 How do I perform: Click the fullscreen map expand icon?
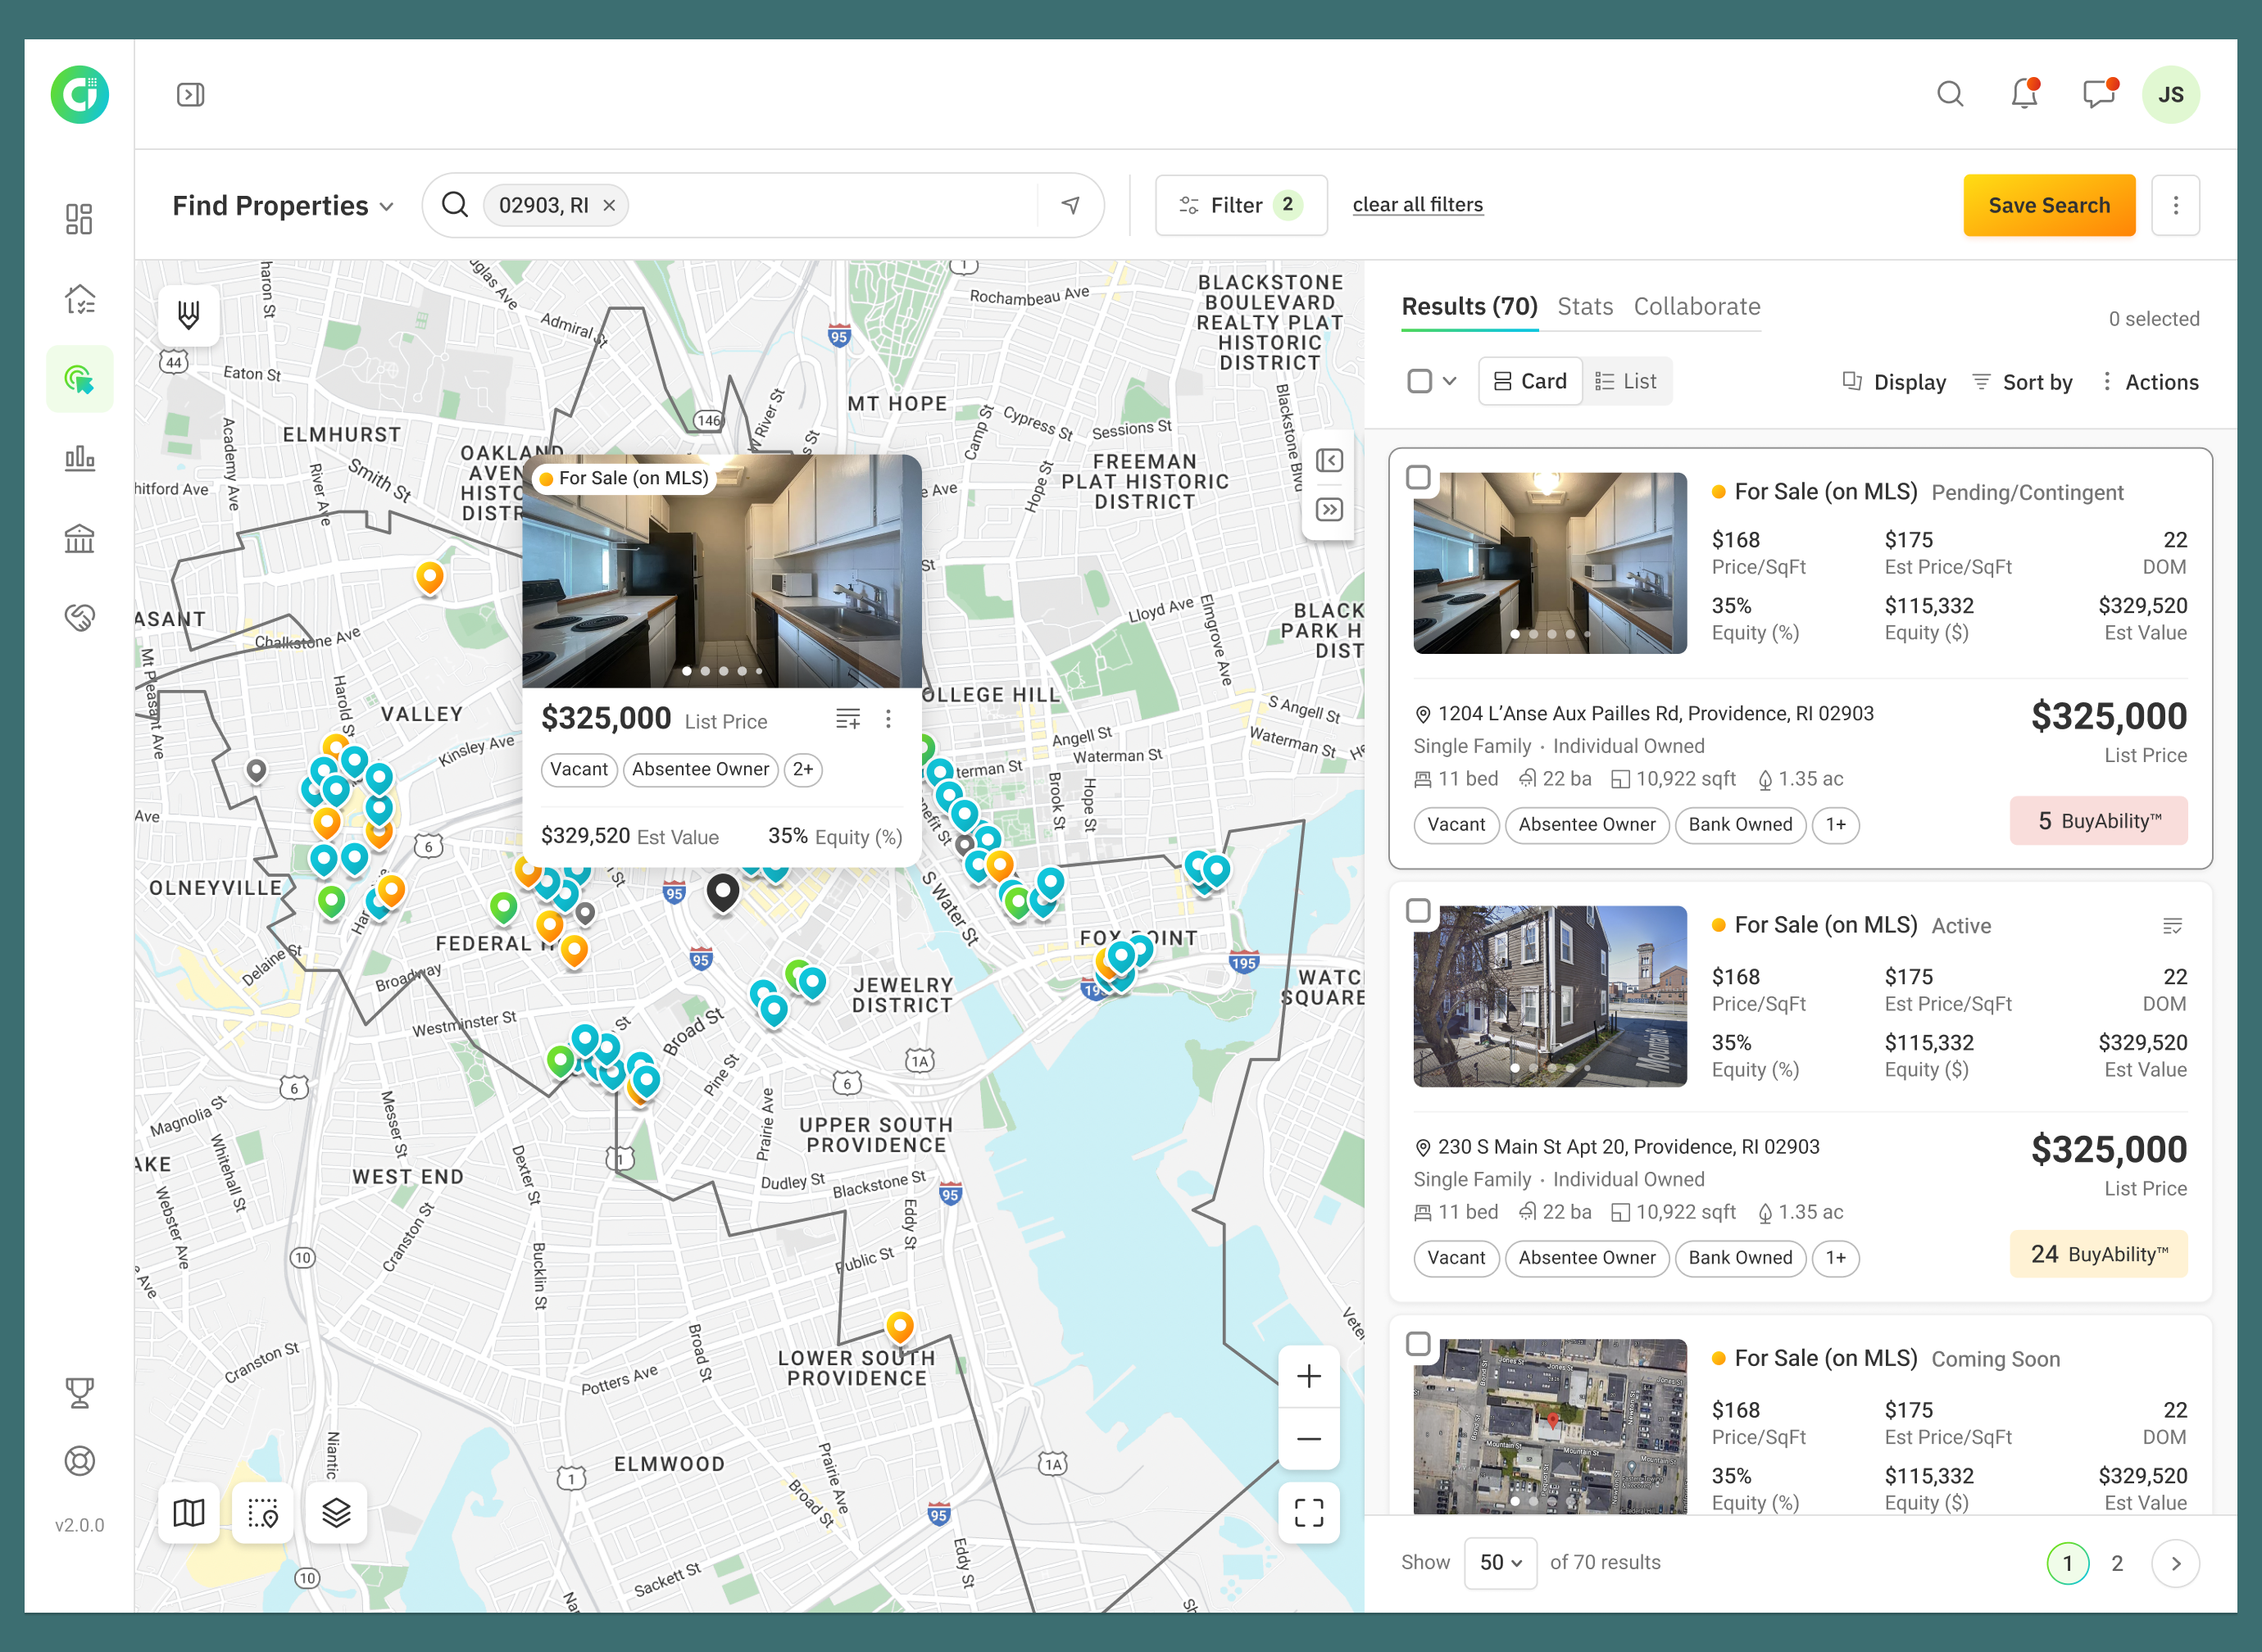point(1308,1513)
